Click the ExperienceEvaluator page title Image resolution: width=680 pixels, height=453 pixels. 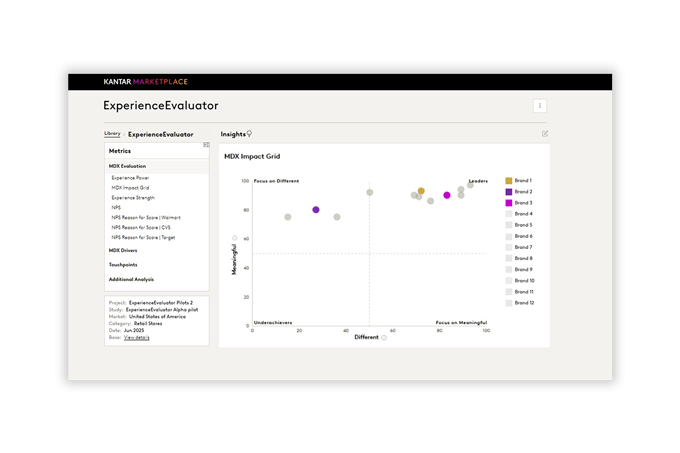[x=160, y=106]
